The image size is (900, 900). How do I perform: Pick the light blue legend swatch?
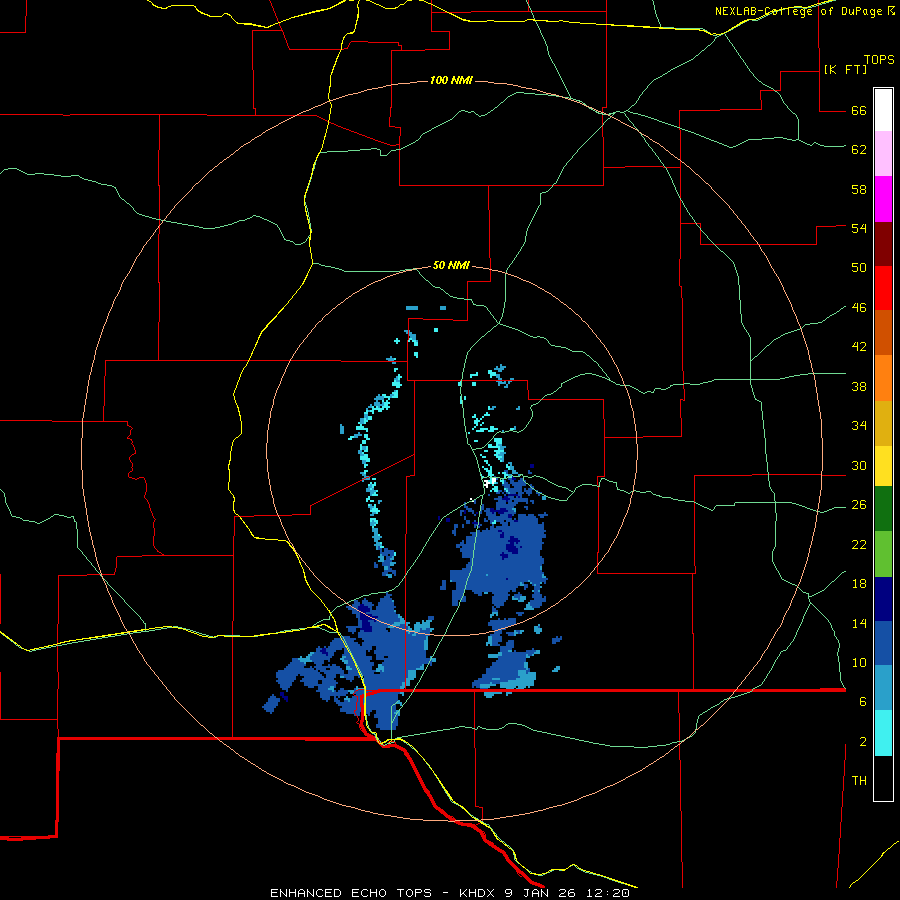[x=883, y=687]
